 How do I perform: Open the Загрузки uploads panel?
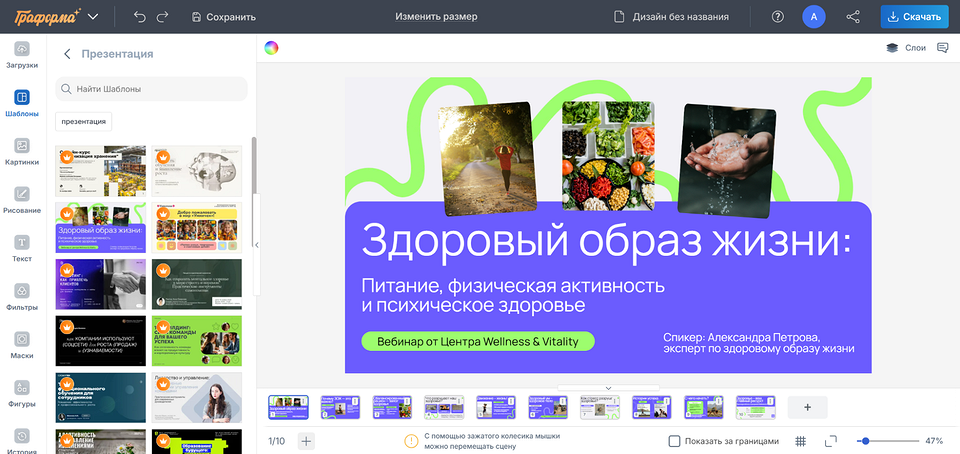pos(22,55)
